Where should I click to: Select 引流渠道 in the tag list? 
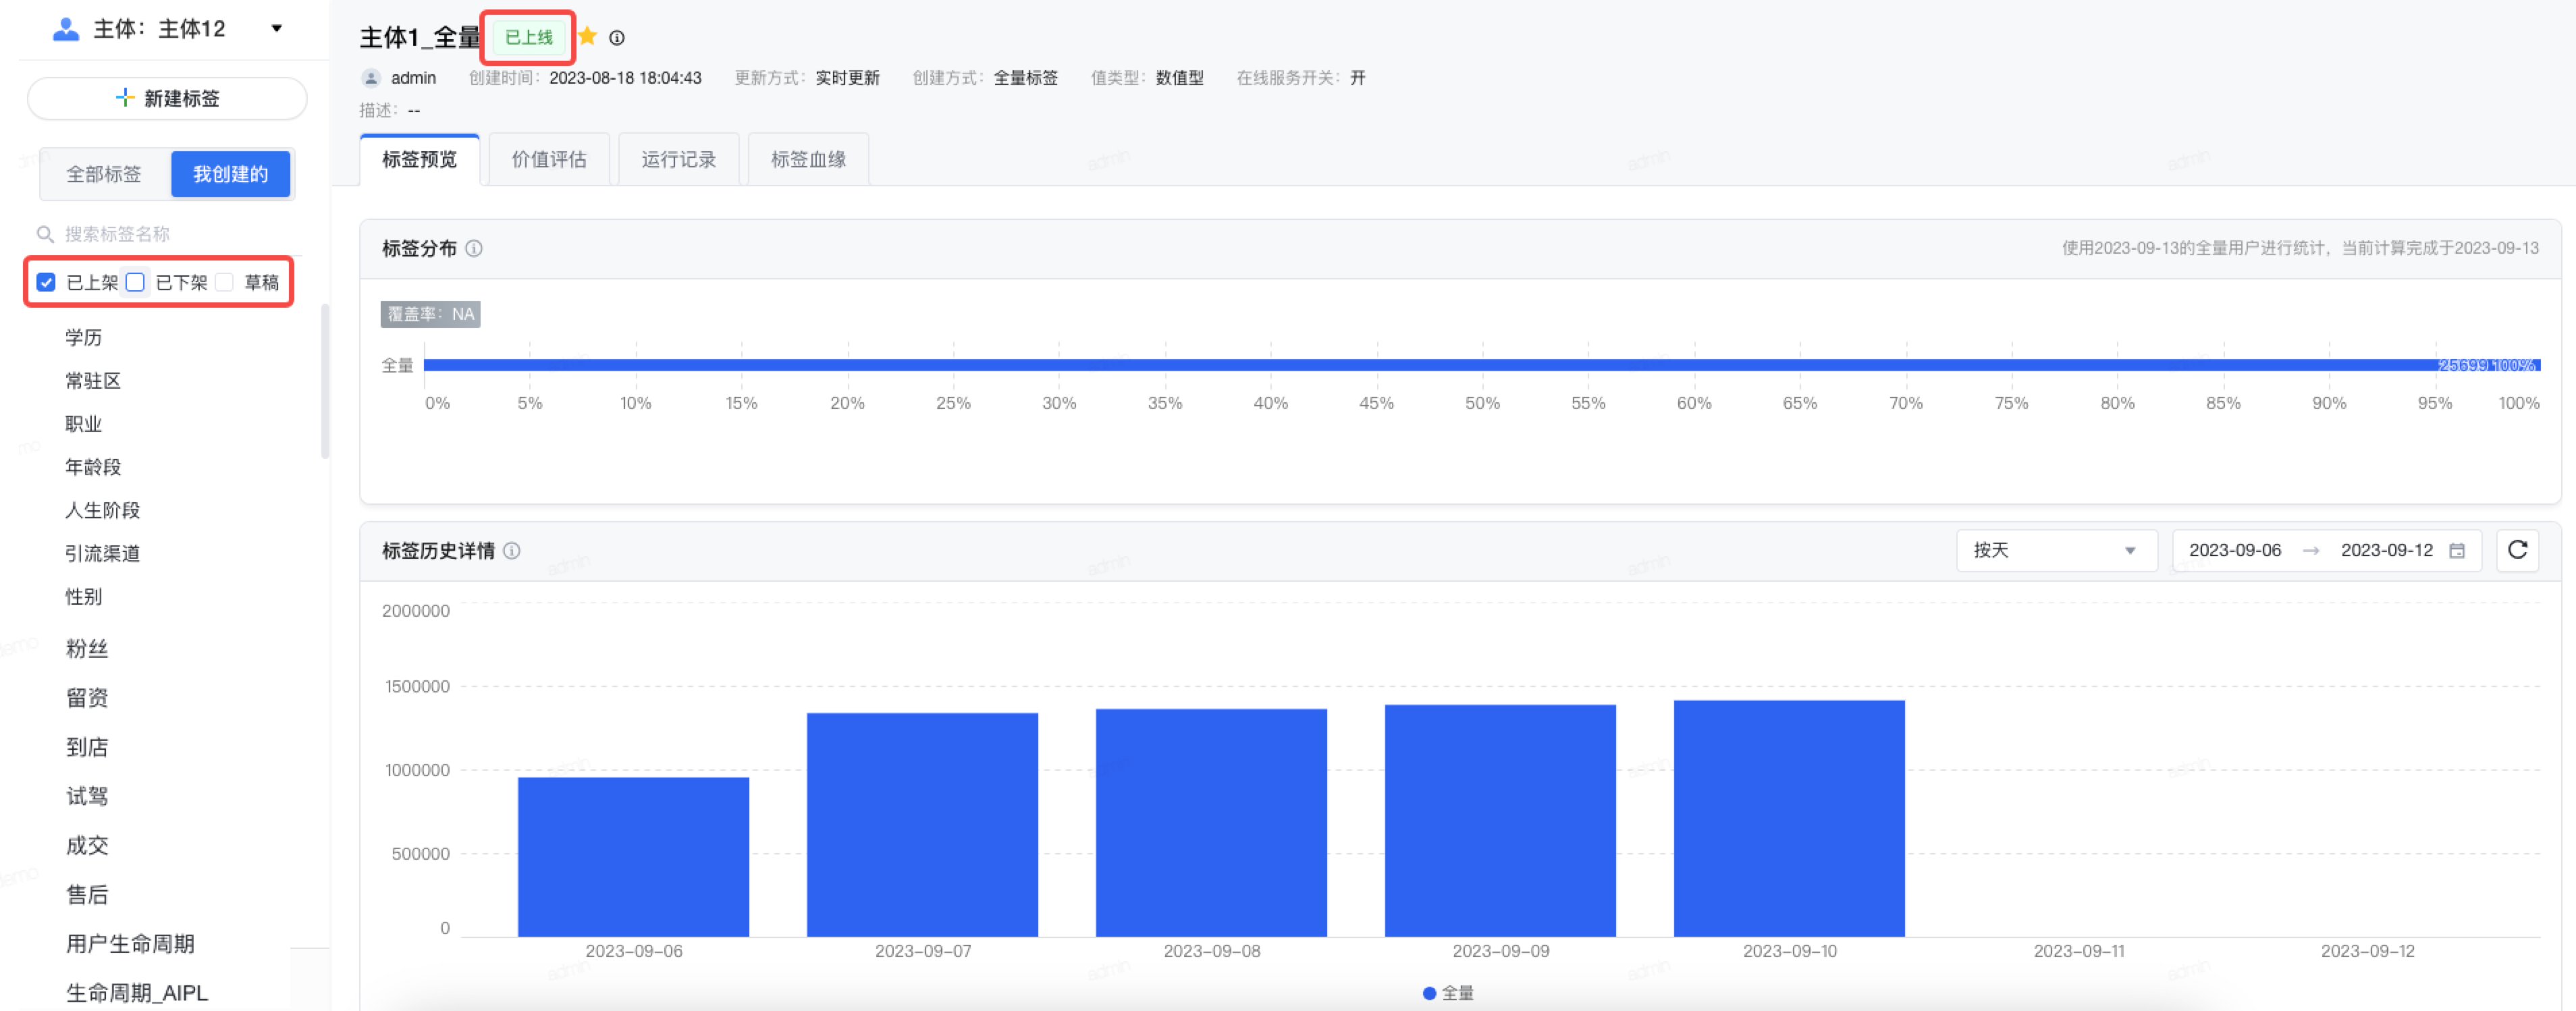point(103,553)
